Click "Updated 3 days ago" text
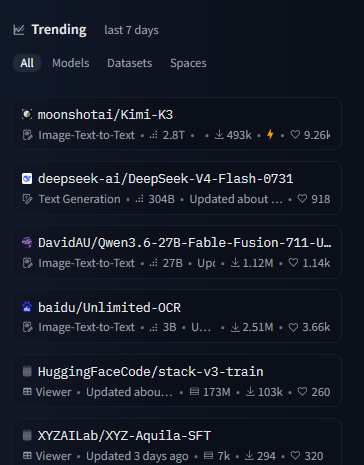Screen dimensions: 364x465 click(137, 456)
